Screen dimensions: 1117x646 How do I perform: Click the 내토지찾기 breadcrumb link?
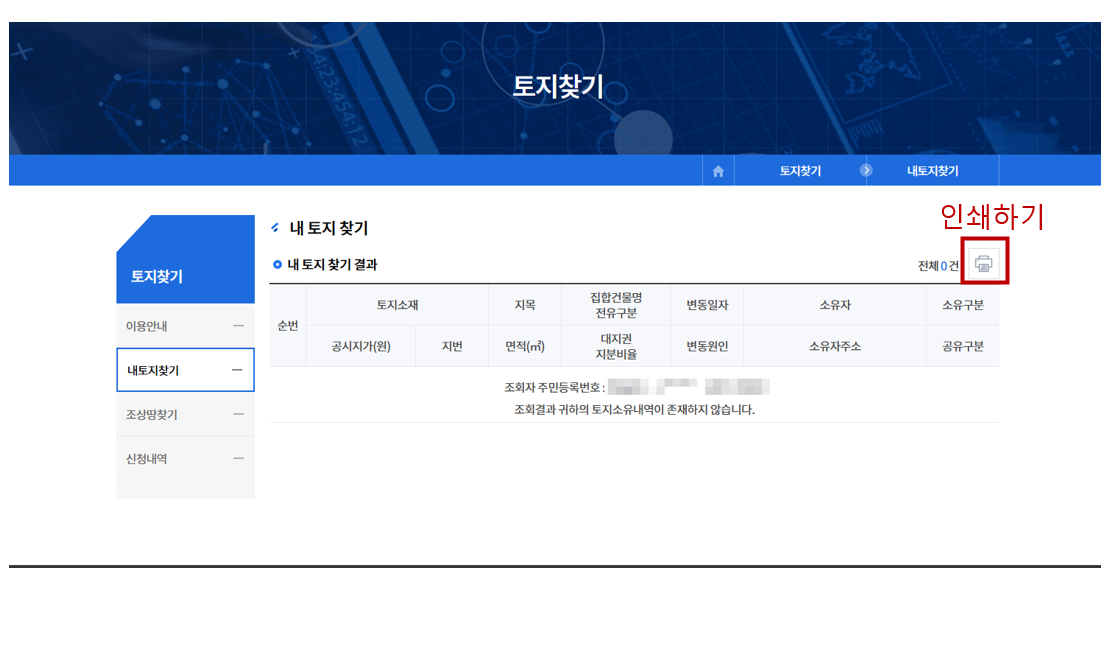coord(932,171)
